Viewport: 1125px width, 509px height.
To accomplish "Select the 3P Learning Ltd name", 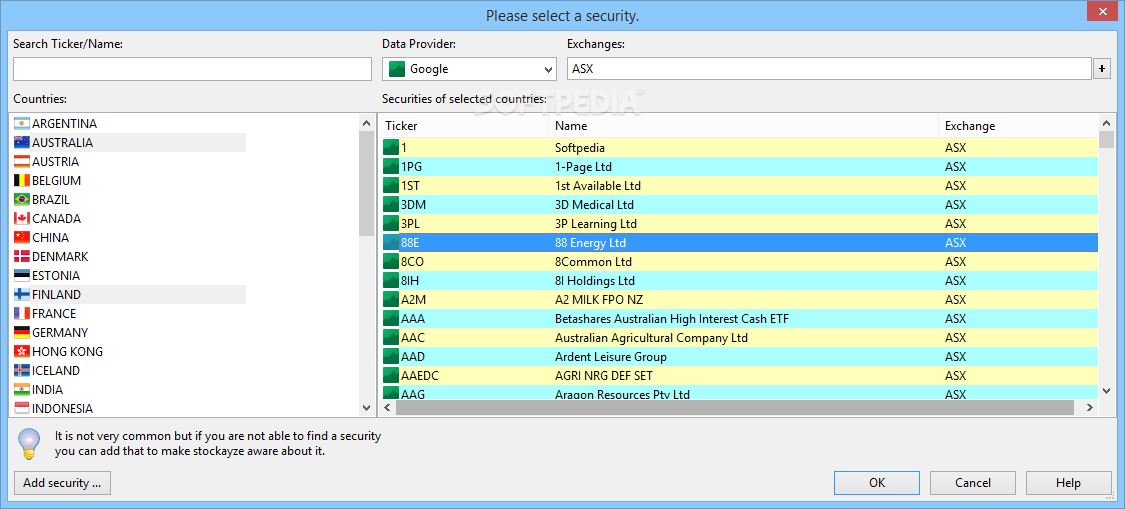I will coord(596,223).
